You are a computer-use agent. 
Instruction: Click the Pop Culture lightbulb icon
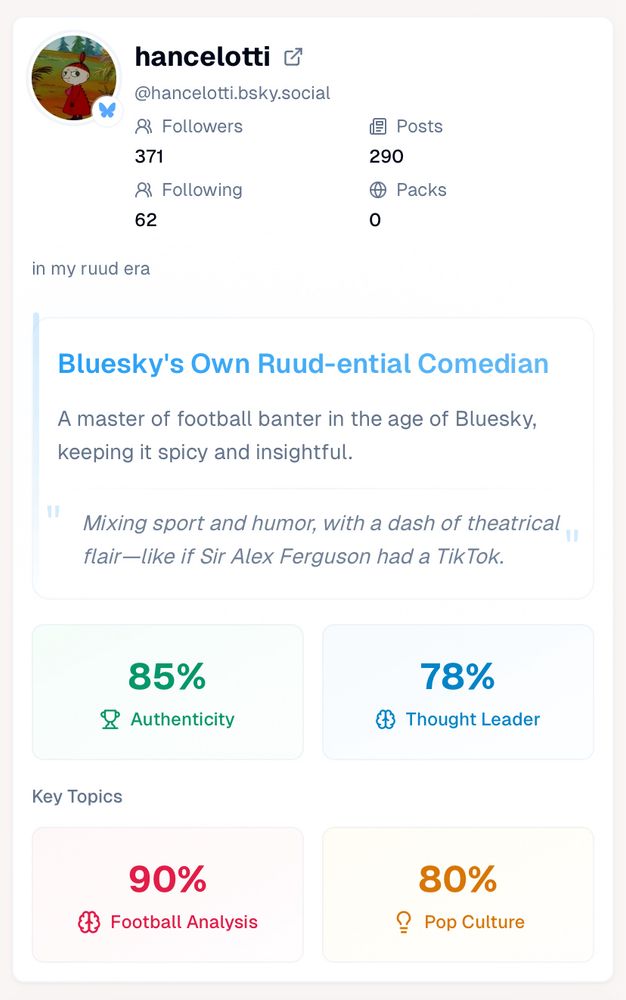(x=404, y=922)
